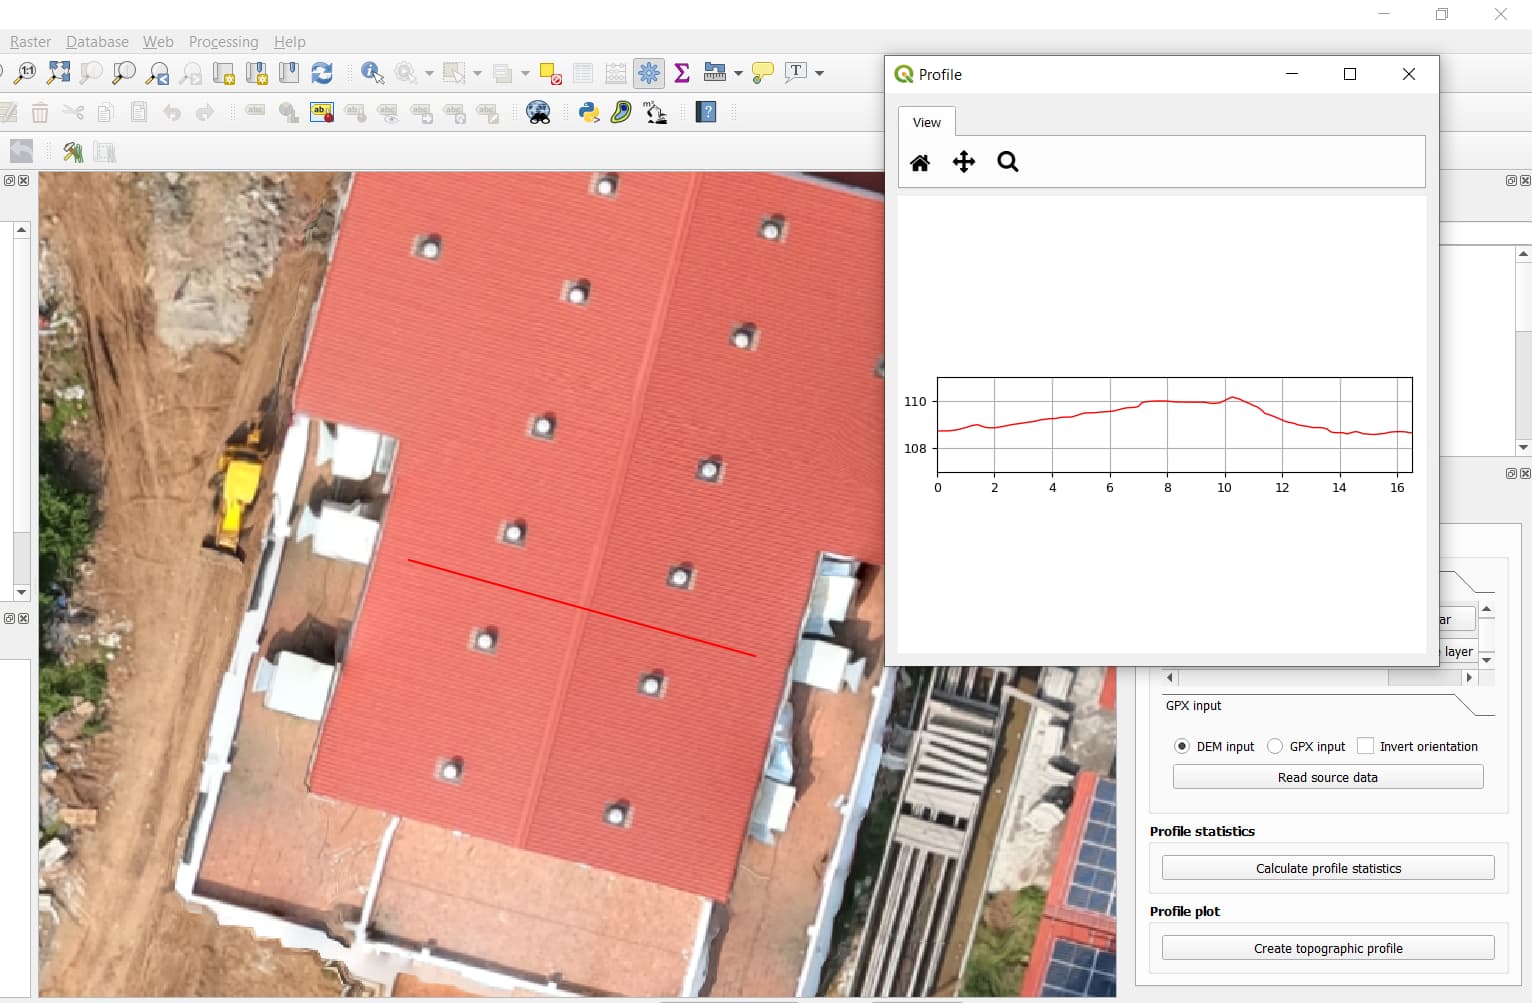Click the statistical summary sigma icon
1532x1003 pixels.
tap(682, 72)
